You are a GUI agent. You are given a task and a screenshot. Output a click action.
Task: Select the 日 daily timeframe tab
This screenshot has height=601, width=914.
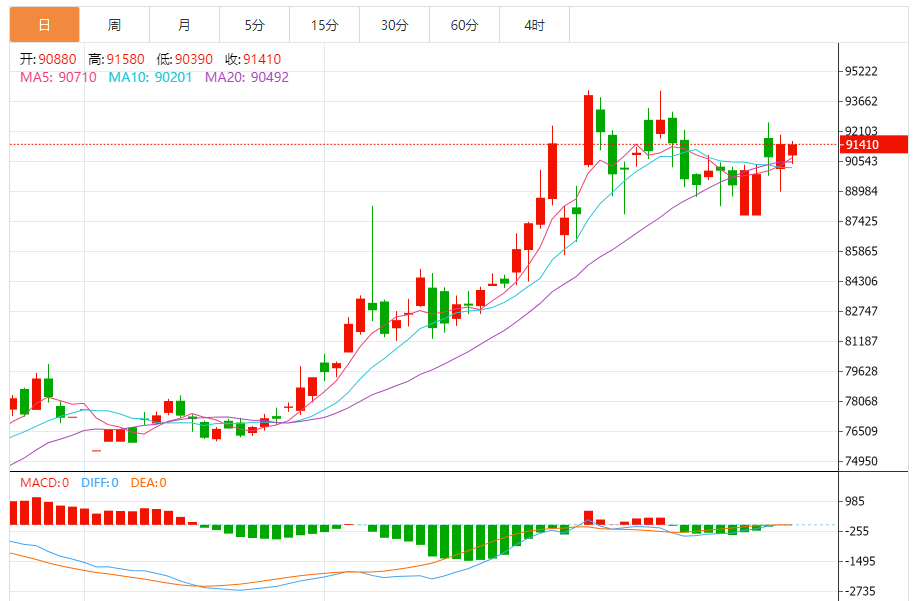[44, 24]
